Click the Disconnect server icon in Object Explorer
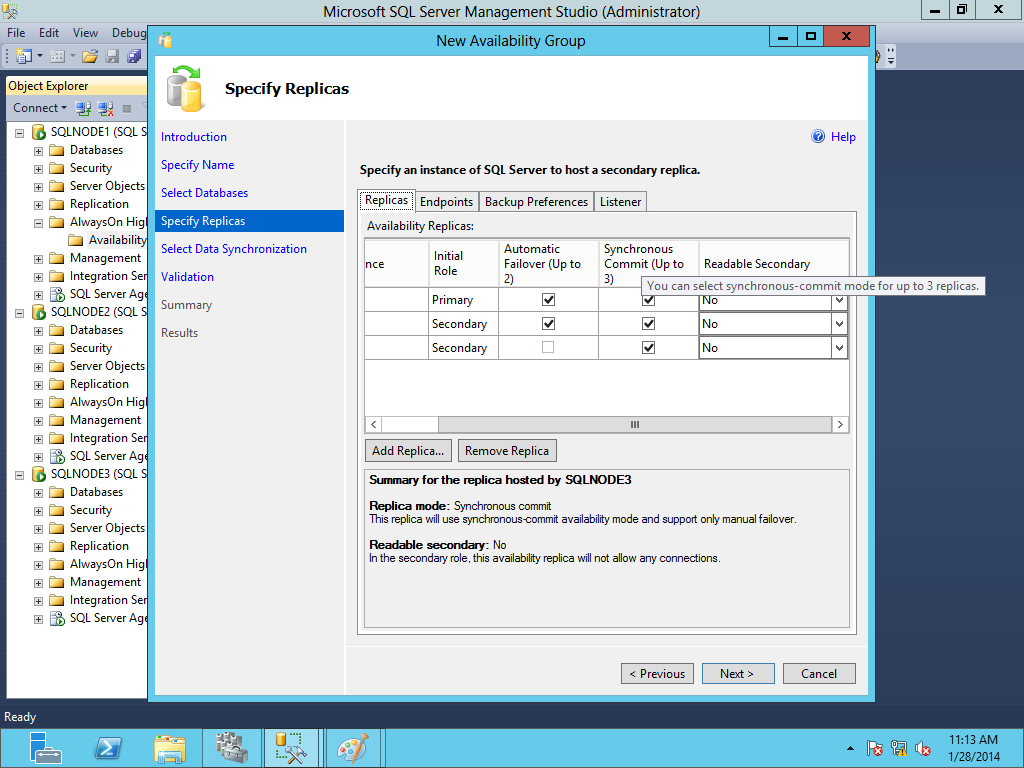1024x768 pixels. click(105, 108)
